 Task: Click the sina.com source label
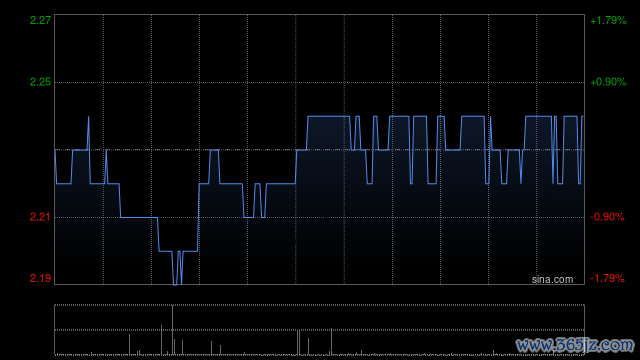(552, 280)
